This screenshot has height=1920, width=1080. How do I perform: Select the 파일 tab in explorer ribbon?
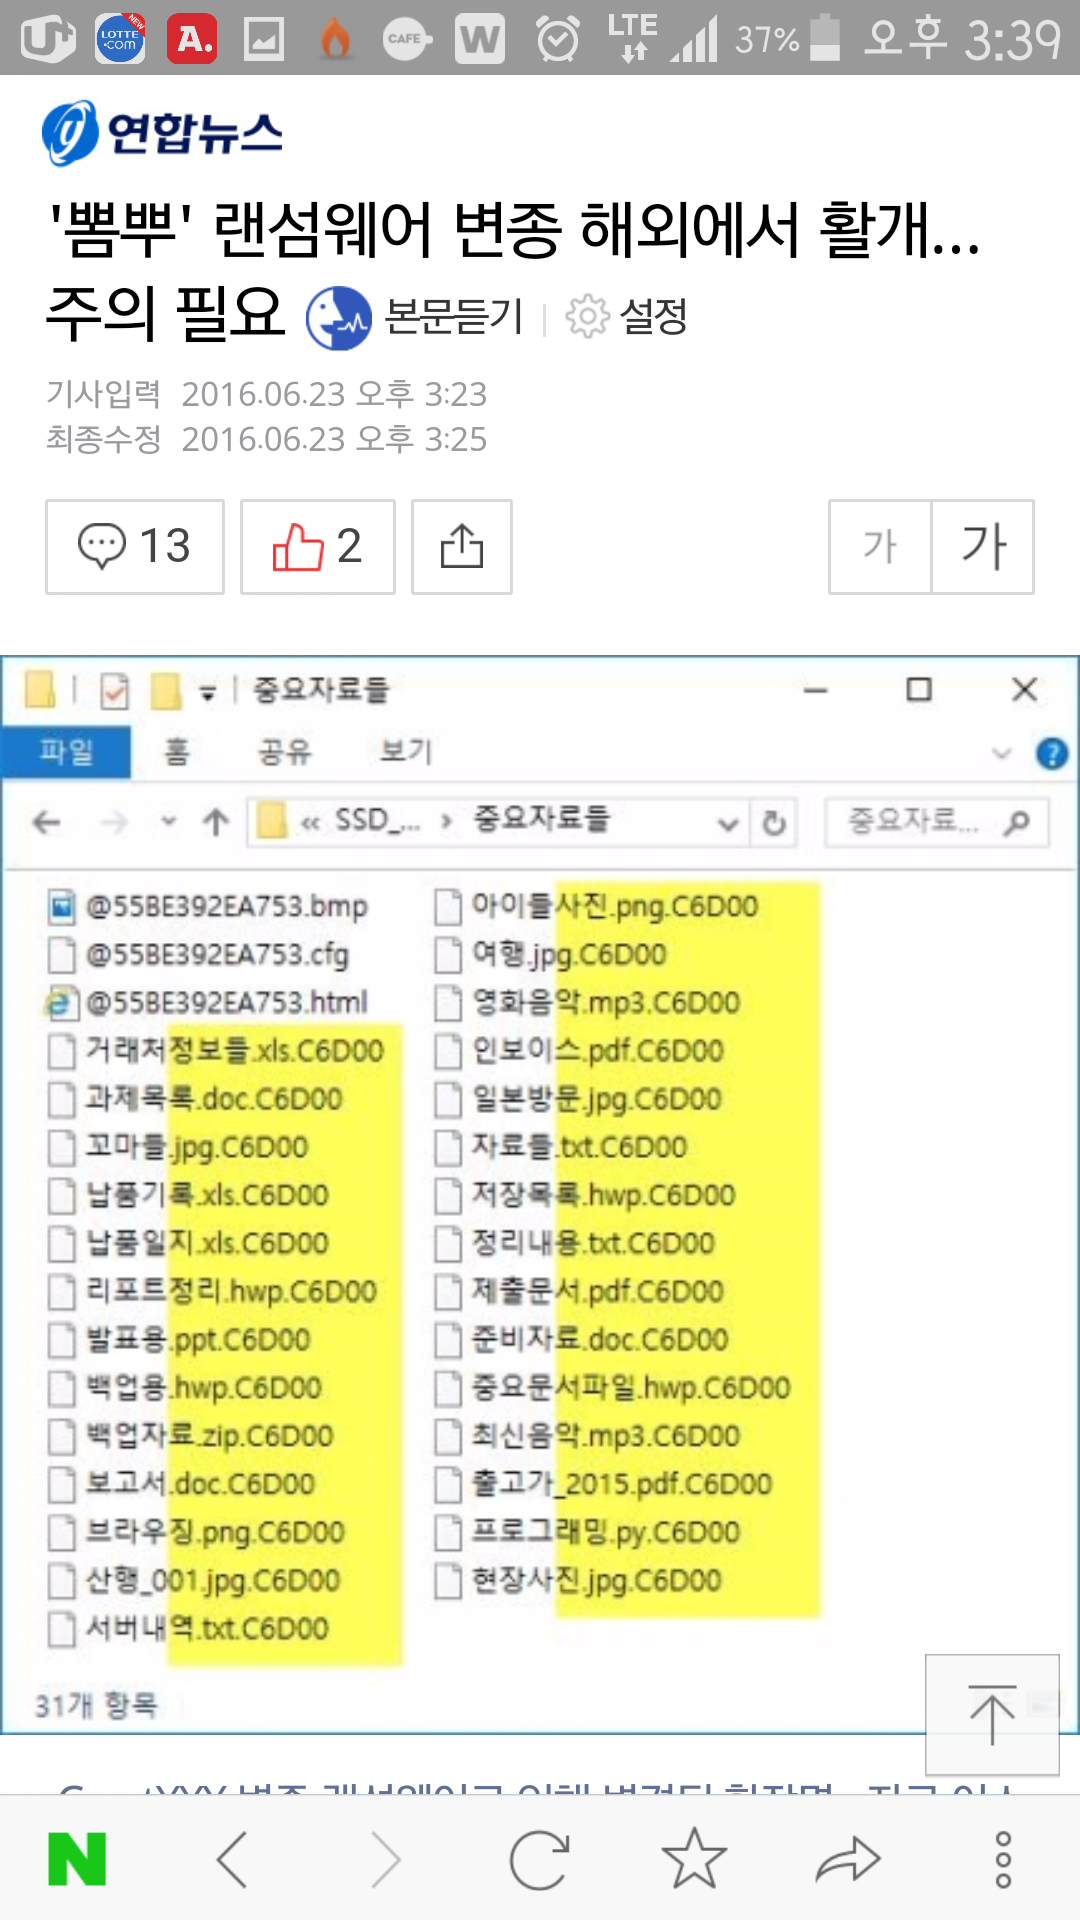[66, 752]
